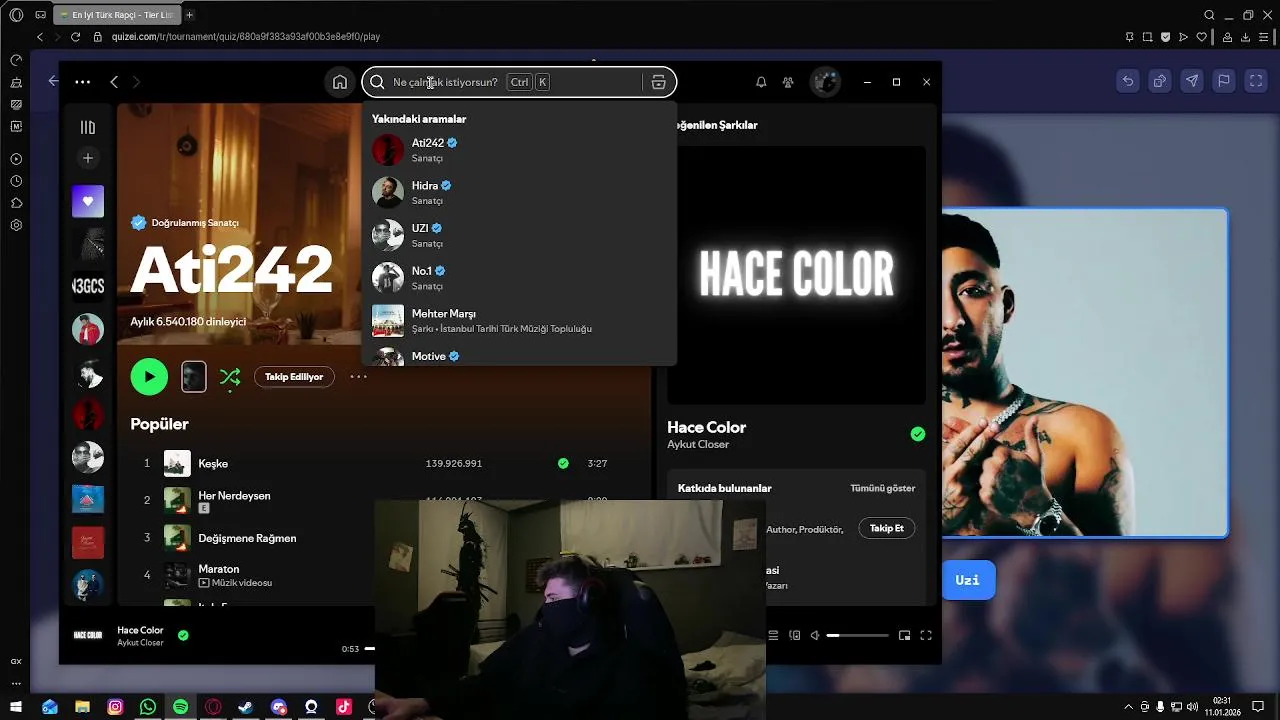Select UZI from recent searches
1280x720 pixels.
click(x=519, y=235)
